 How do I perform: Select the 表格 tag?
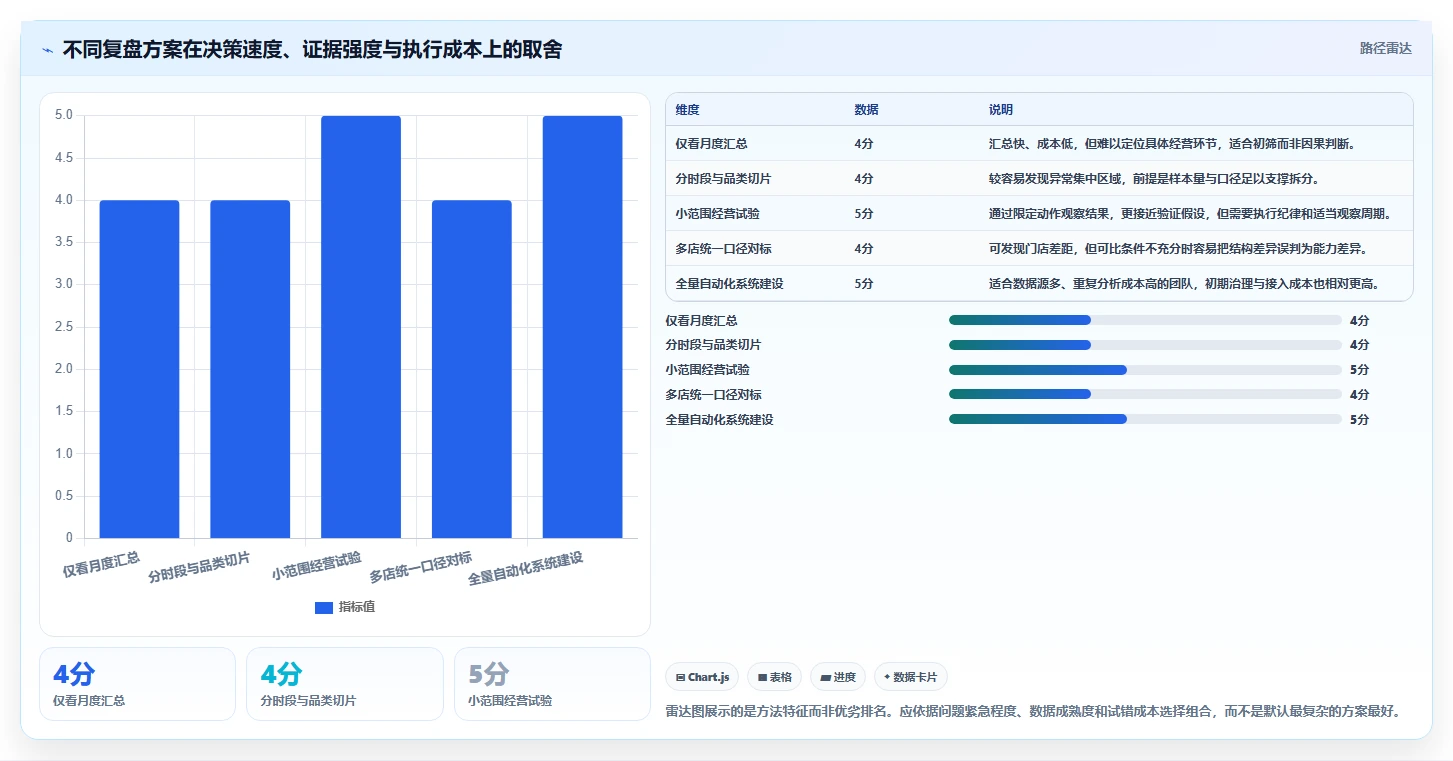pos(775,677)
